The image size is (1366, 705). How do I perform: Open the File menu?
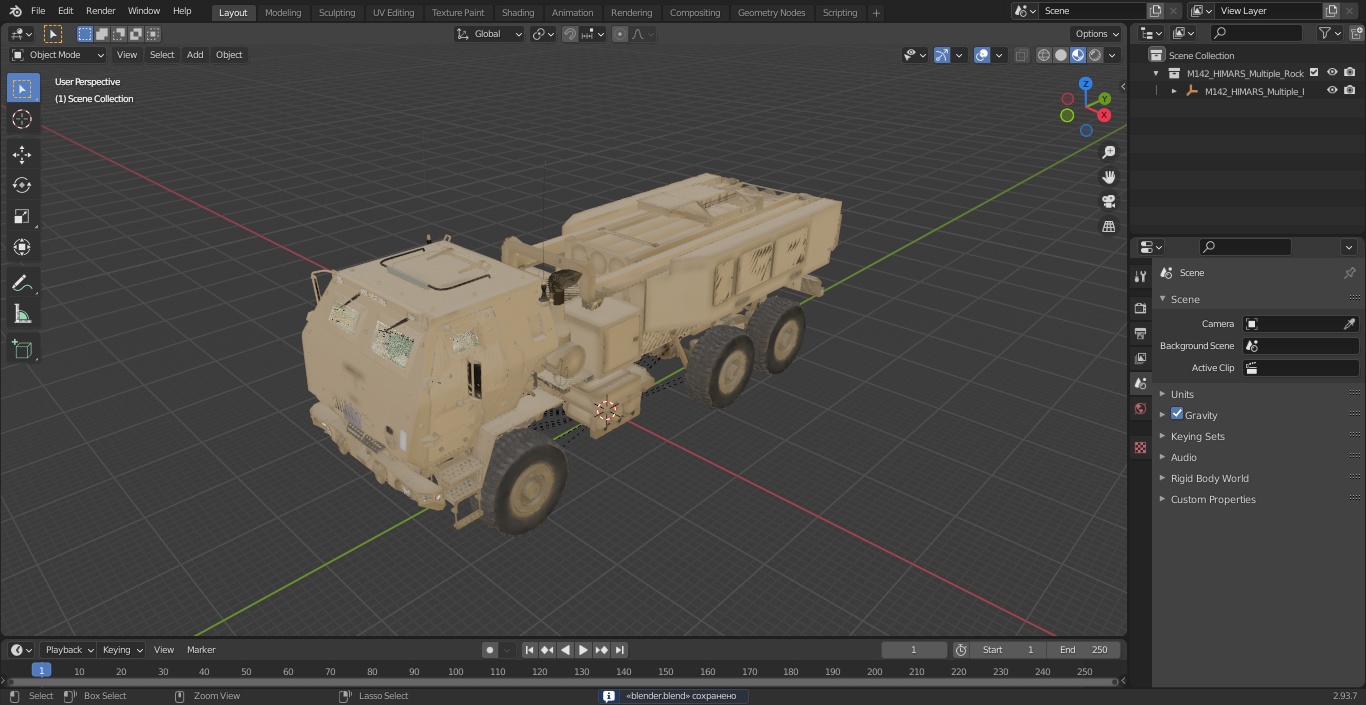(x=38, y=11)
